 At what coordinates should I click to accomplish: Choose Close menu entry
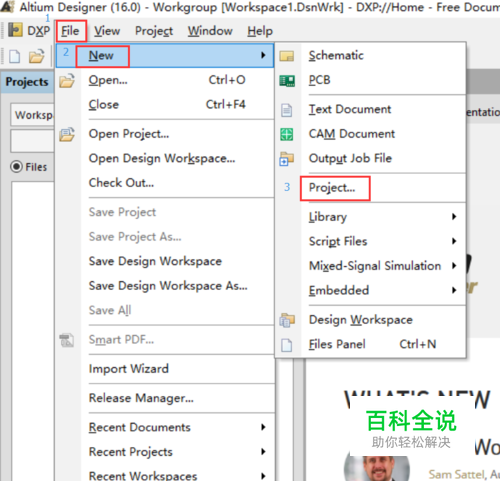[165, 105]
